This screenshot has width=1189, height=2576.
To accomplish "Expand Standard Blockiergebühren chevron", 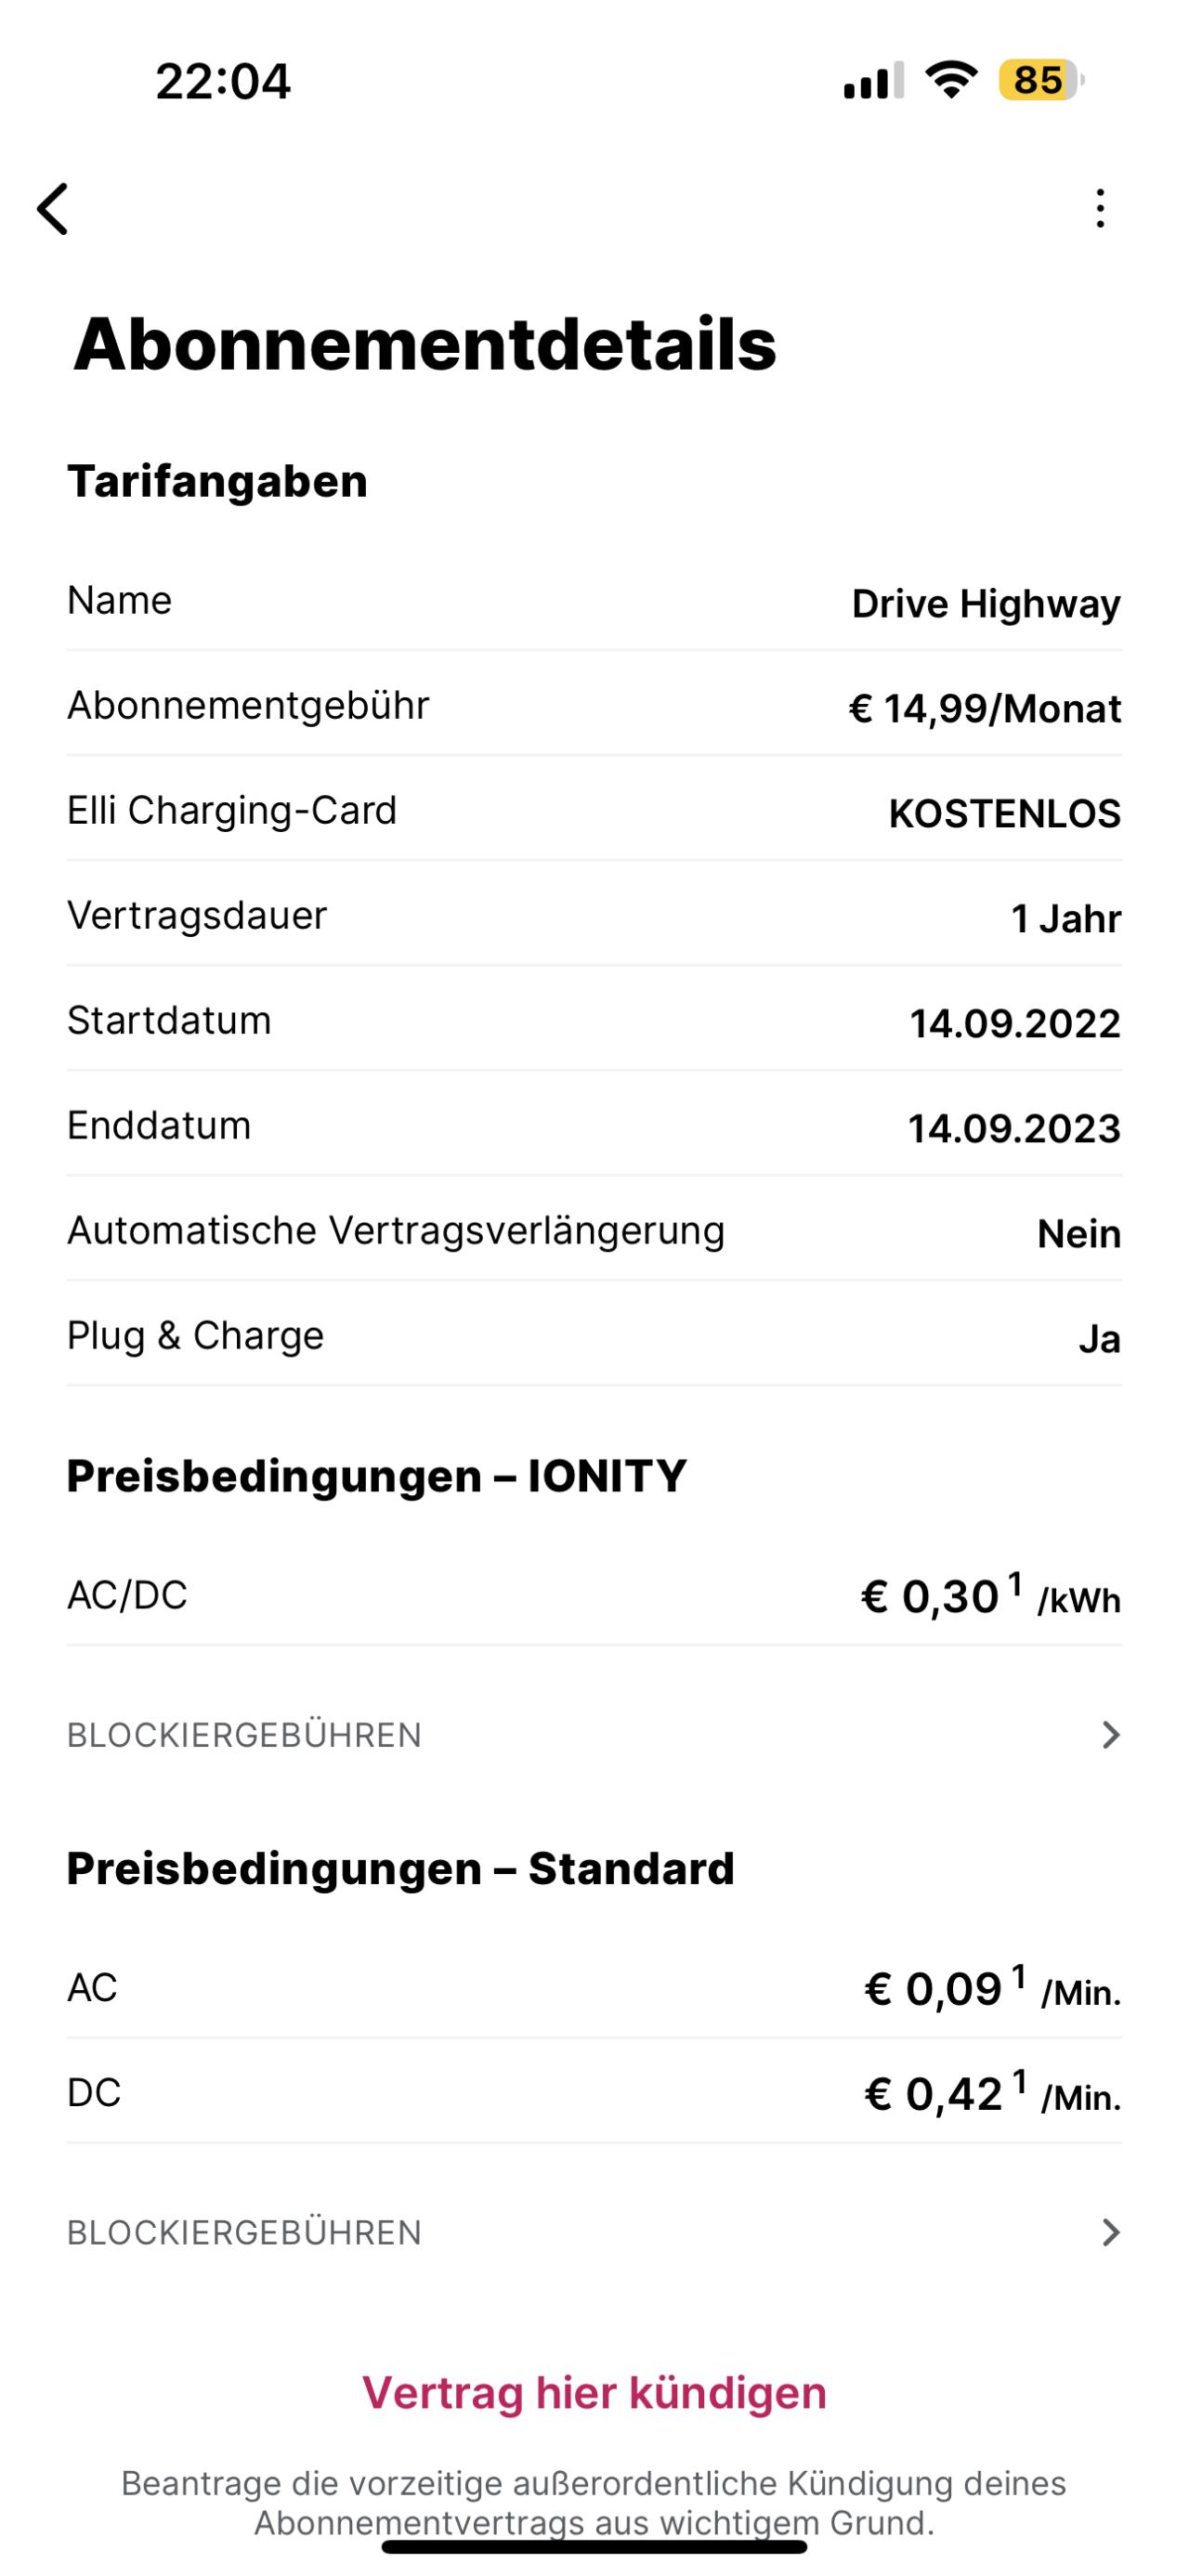I will coord(1110,2233).
